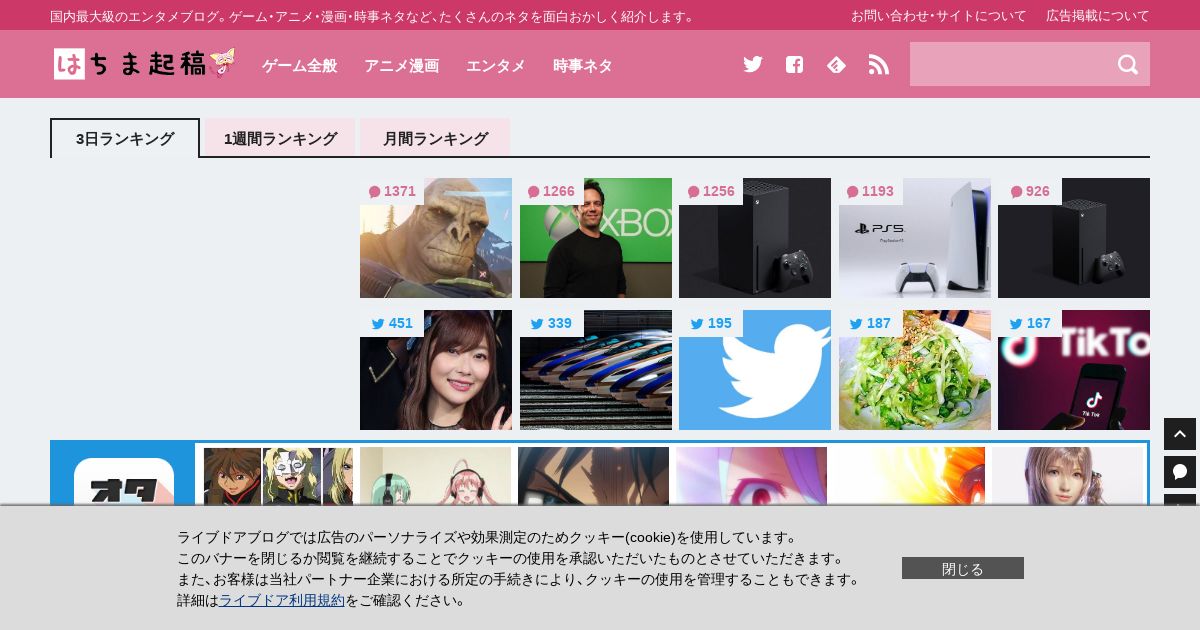Open the ゲーム全般 menu

(x=299, y=65)
